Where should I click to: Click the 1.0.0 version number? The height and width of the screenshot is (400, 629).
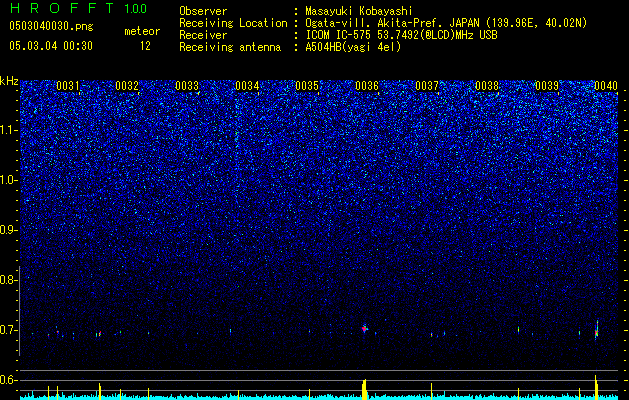[x=136, y=9]
